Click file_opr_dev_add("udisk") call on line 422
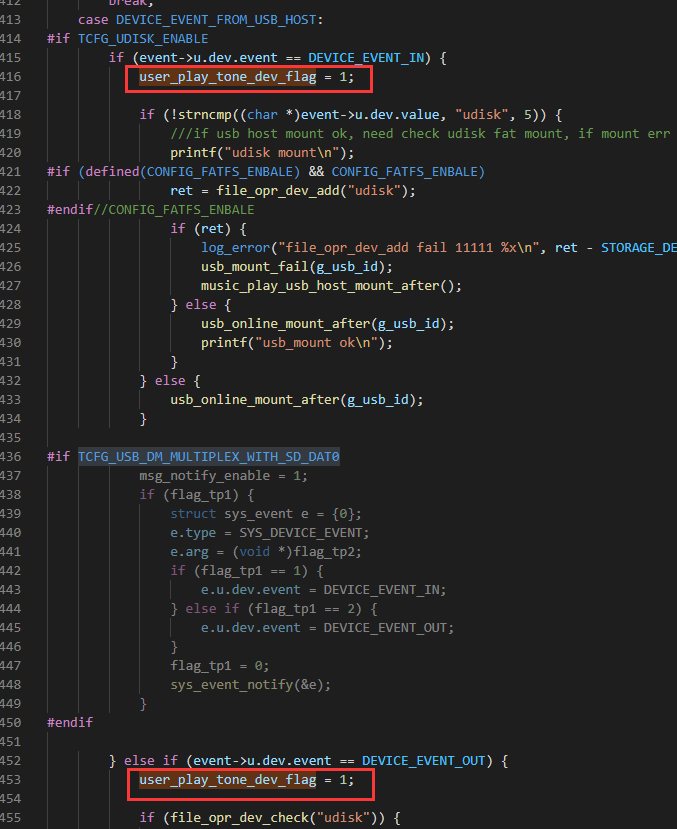 (x=316, y=191)
